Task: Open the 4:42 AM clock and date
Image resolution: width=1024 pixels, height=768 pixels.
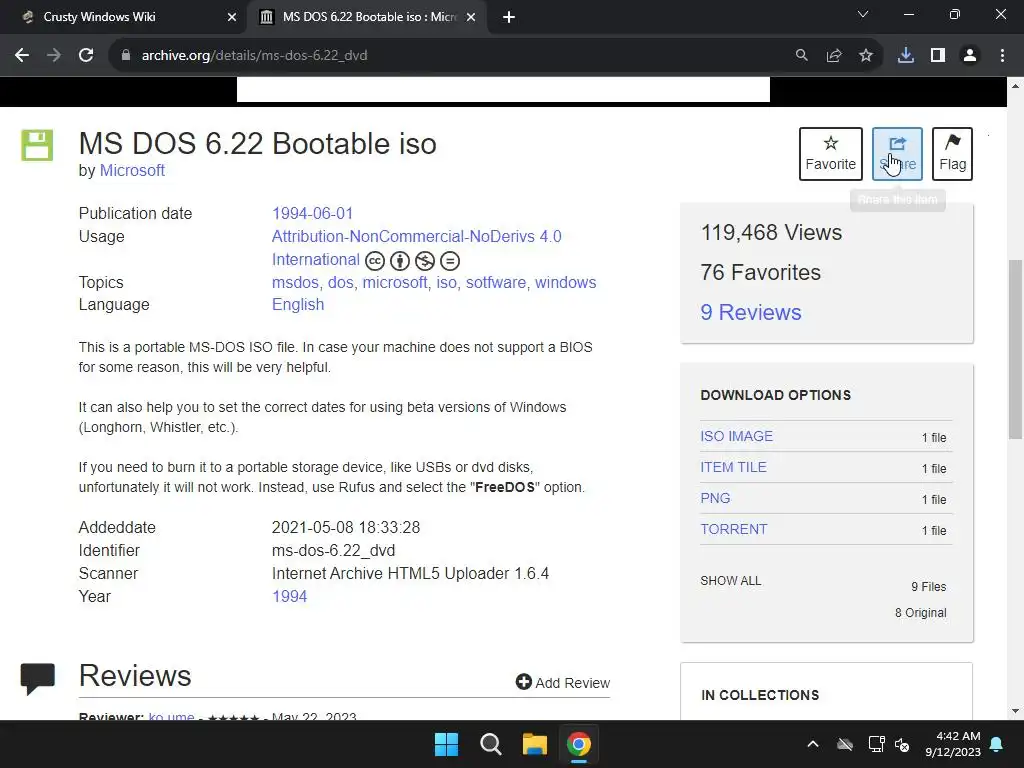Action: coord(953,744)
